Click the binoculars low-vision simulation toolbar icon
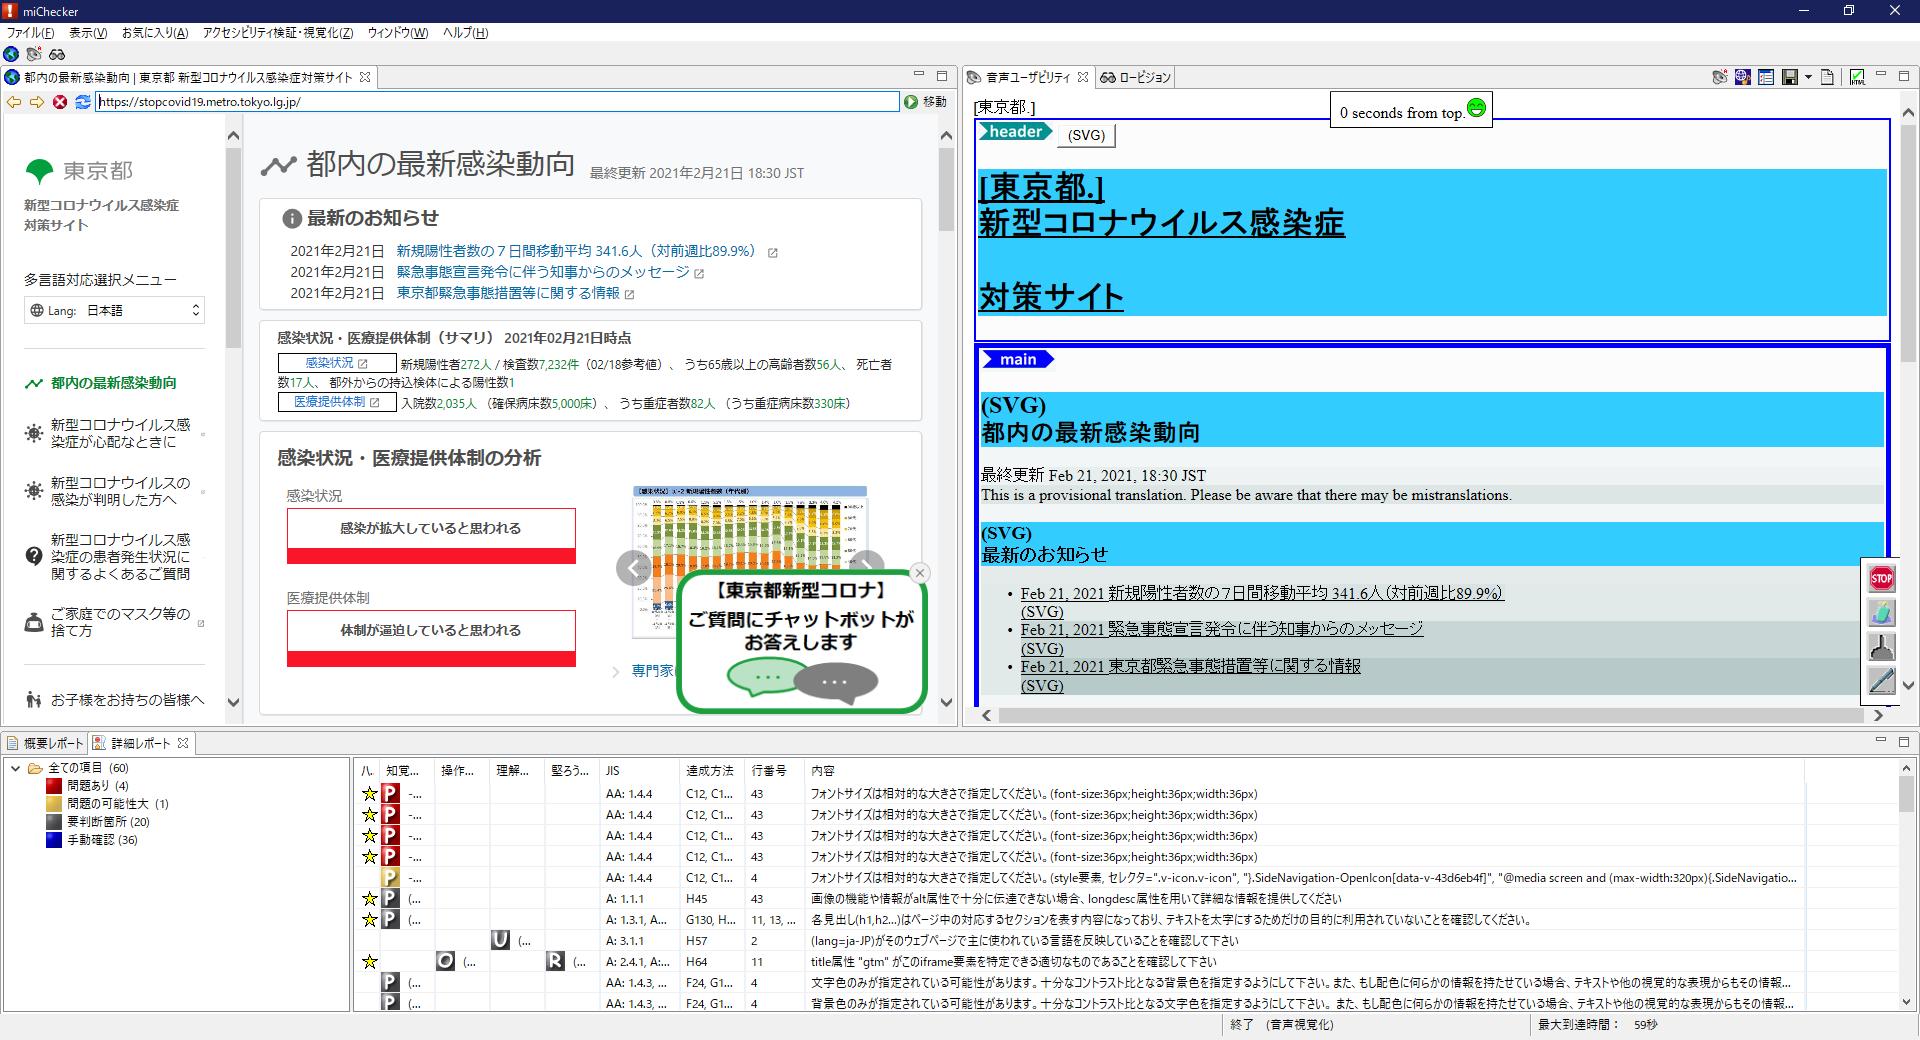 (x=57, y=54)
